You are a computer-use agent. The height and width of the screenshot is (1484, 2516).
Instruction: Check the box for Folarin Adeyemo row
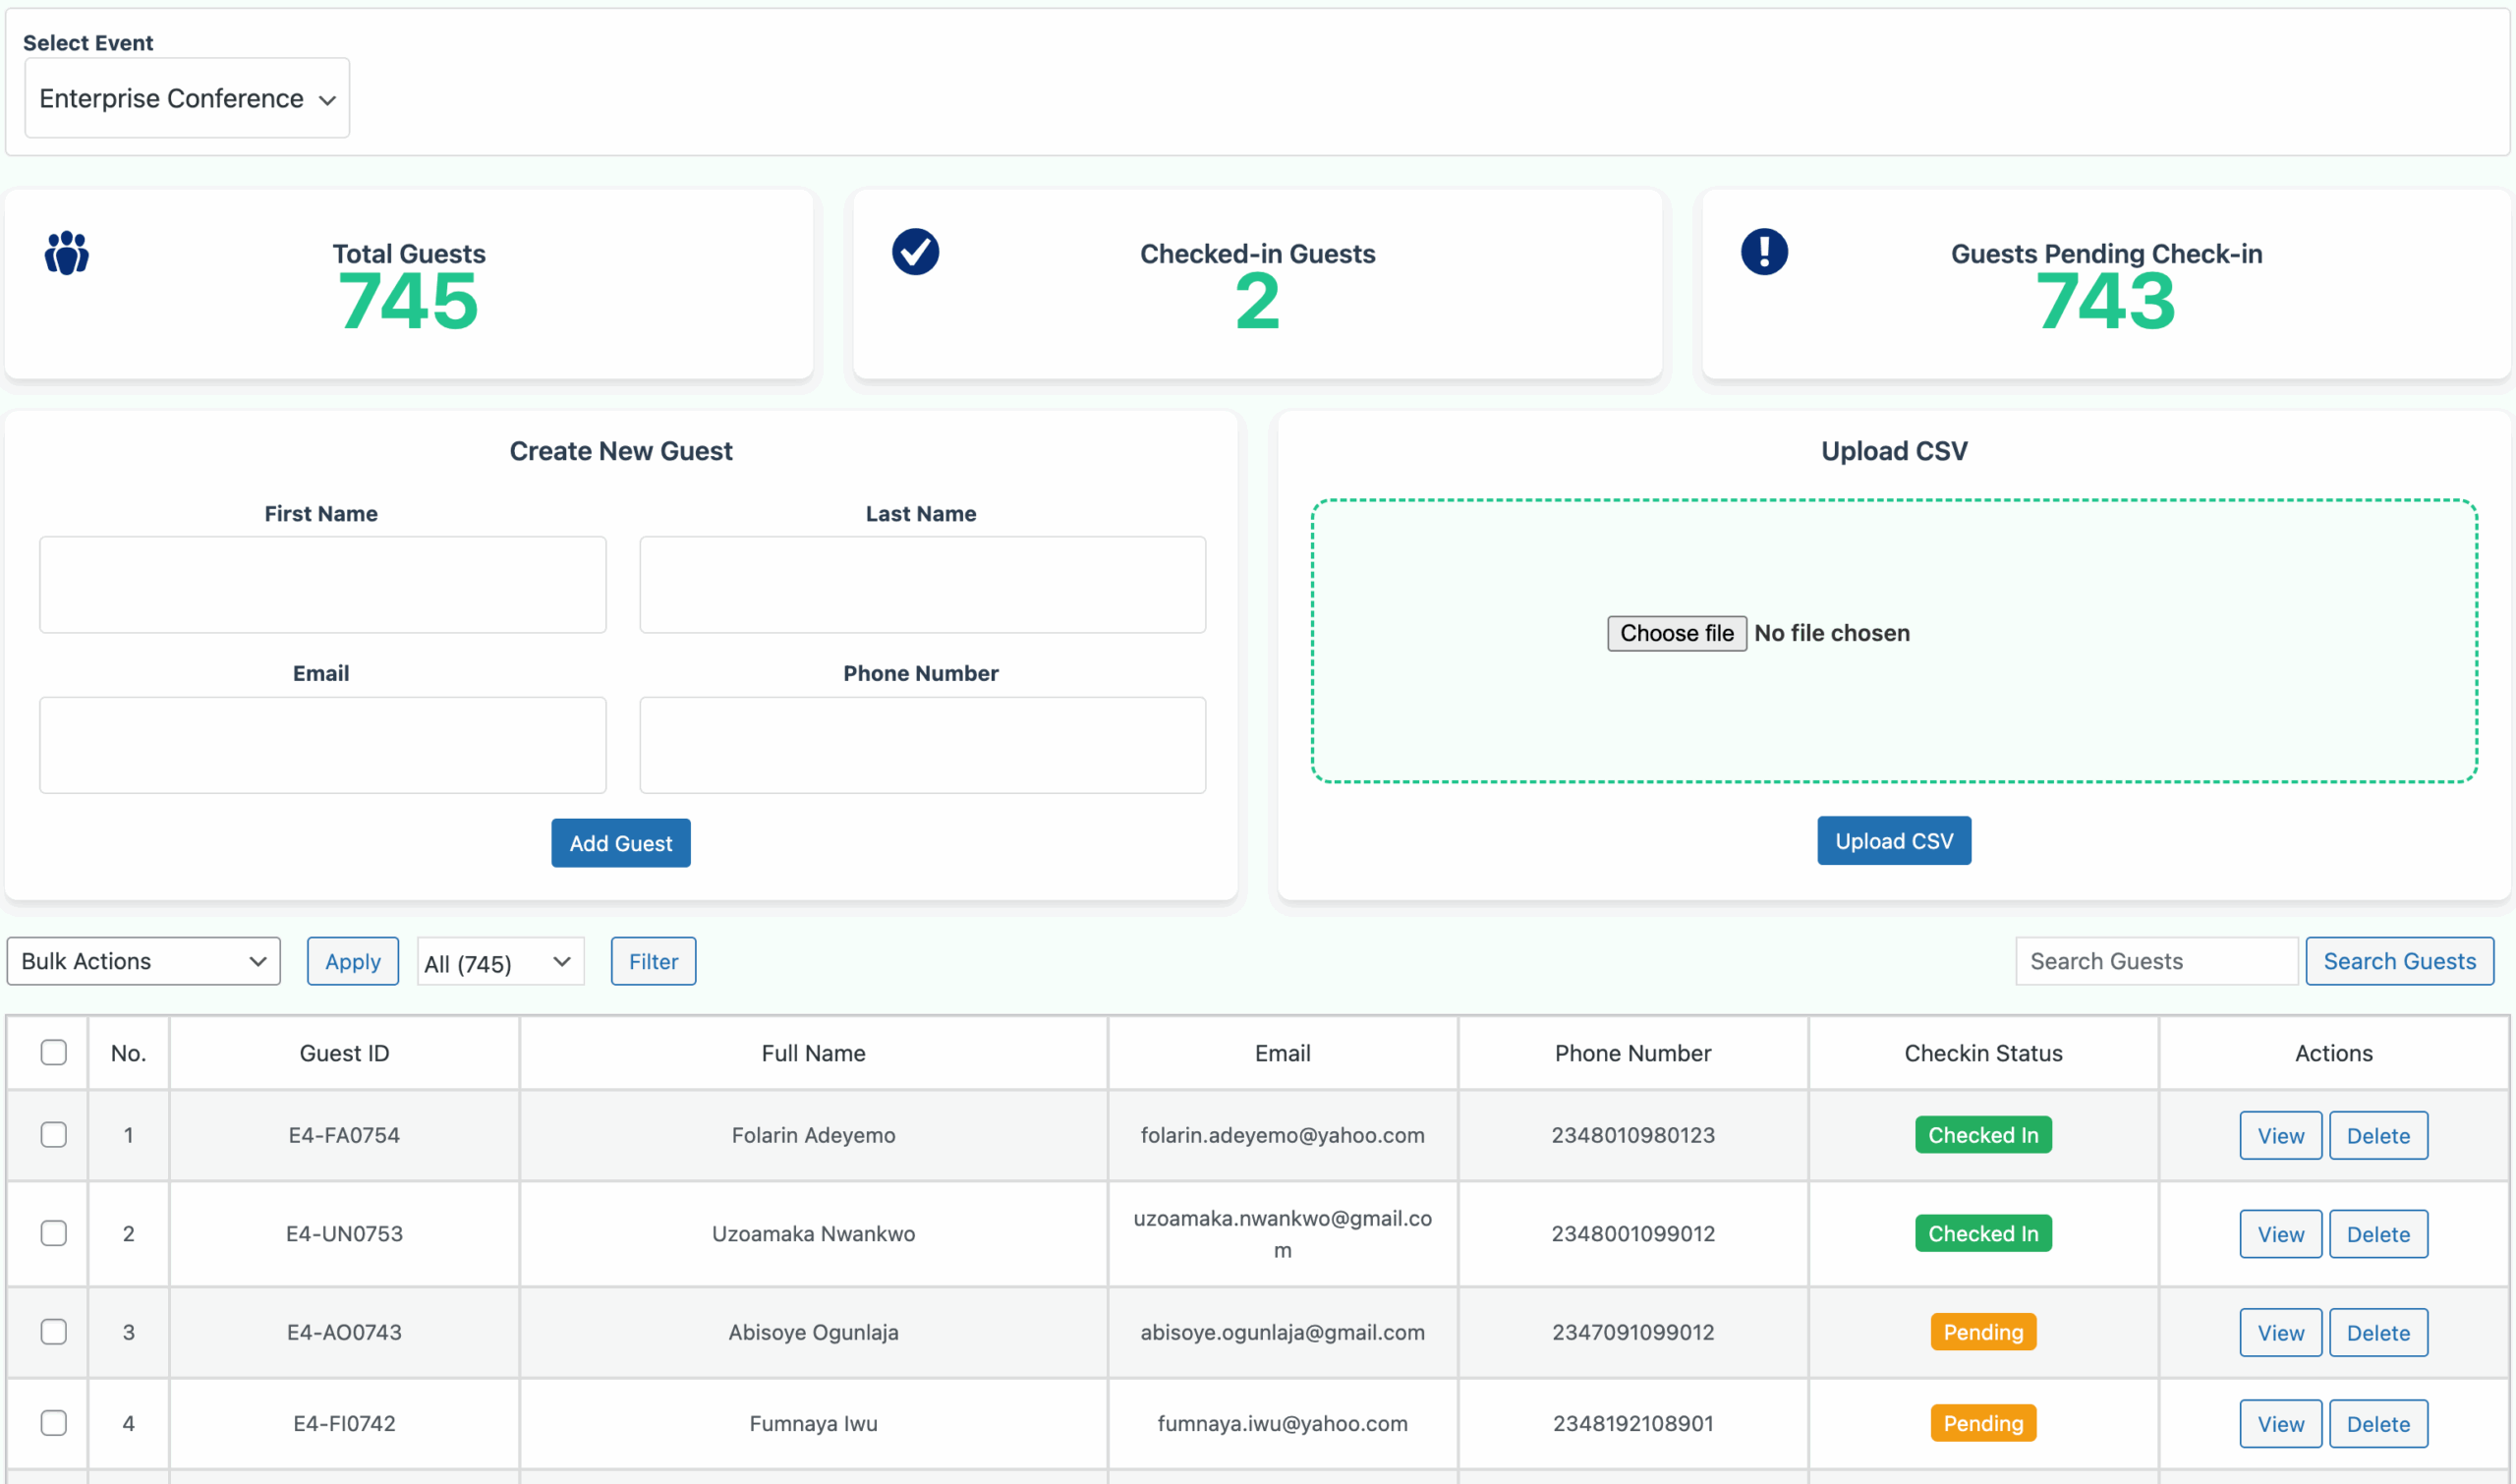coord(54,1135)
